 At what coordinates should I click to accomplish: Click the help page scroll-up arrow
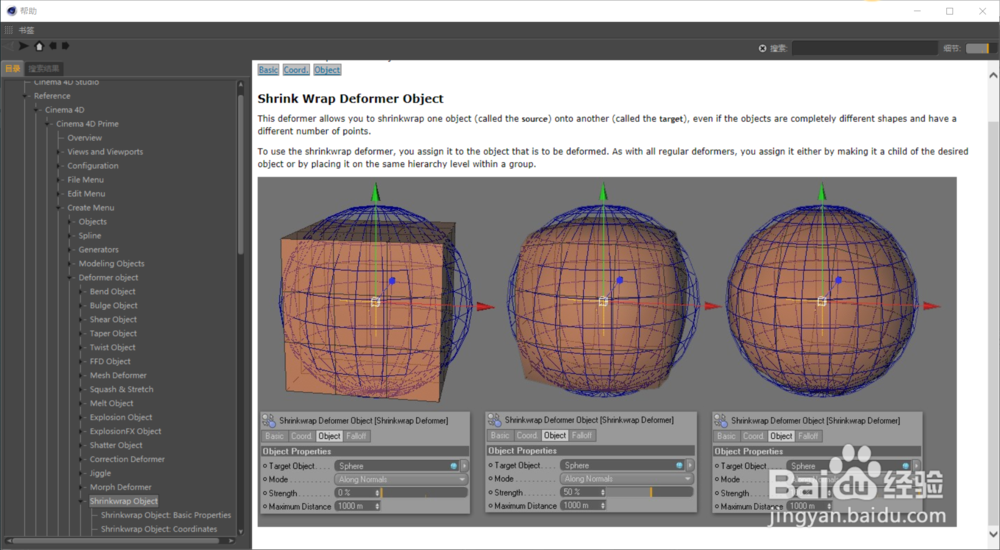(993, 75)
